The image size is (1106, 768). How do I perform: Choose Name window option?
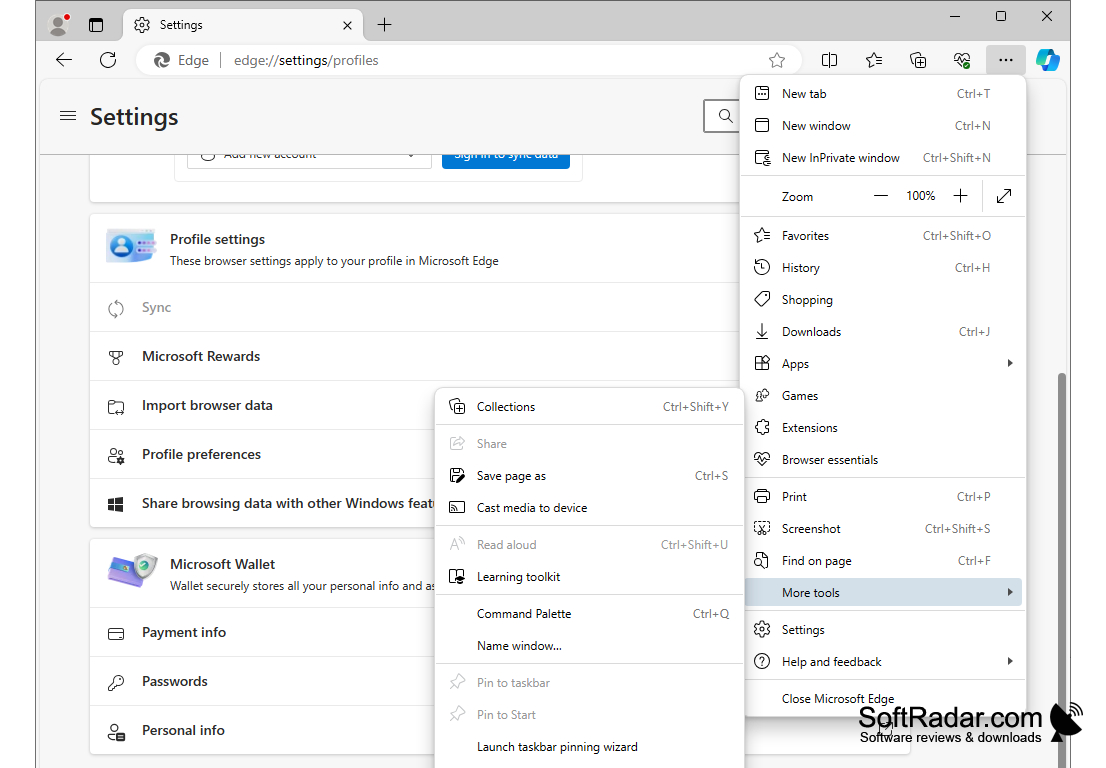(589, 646)
